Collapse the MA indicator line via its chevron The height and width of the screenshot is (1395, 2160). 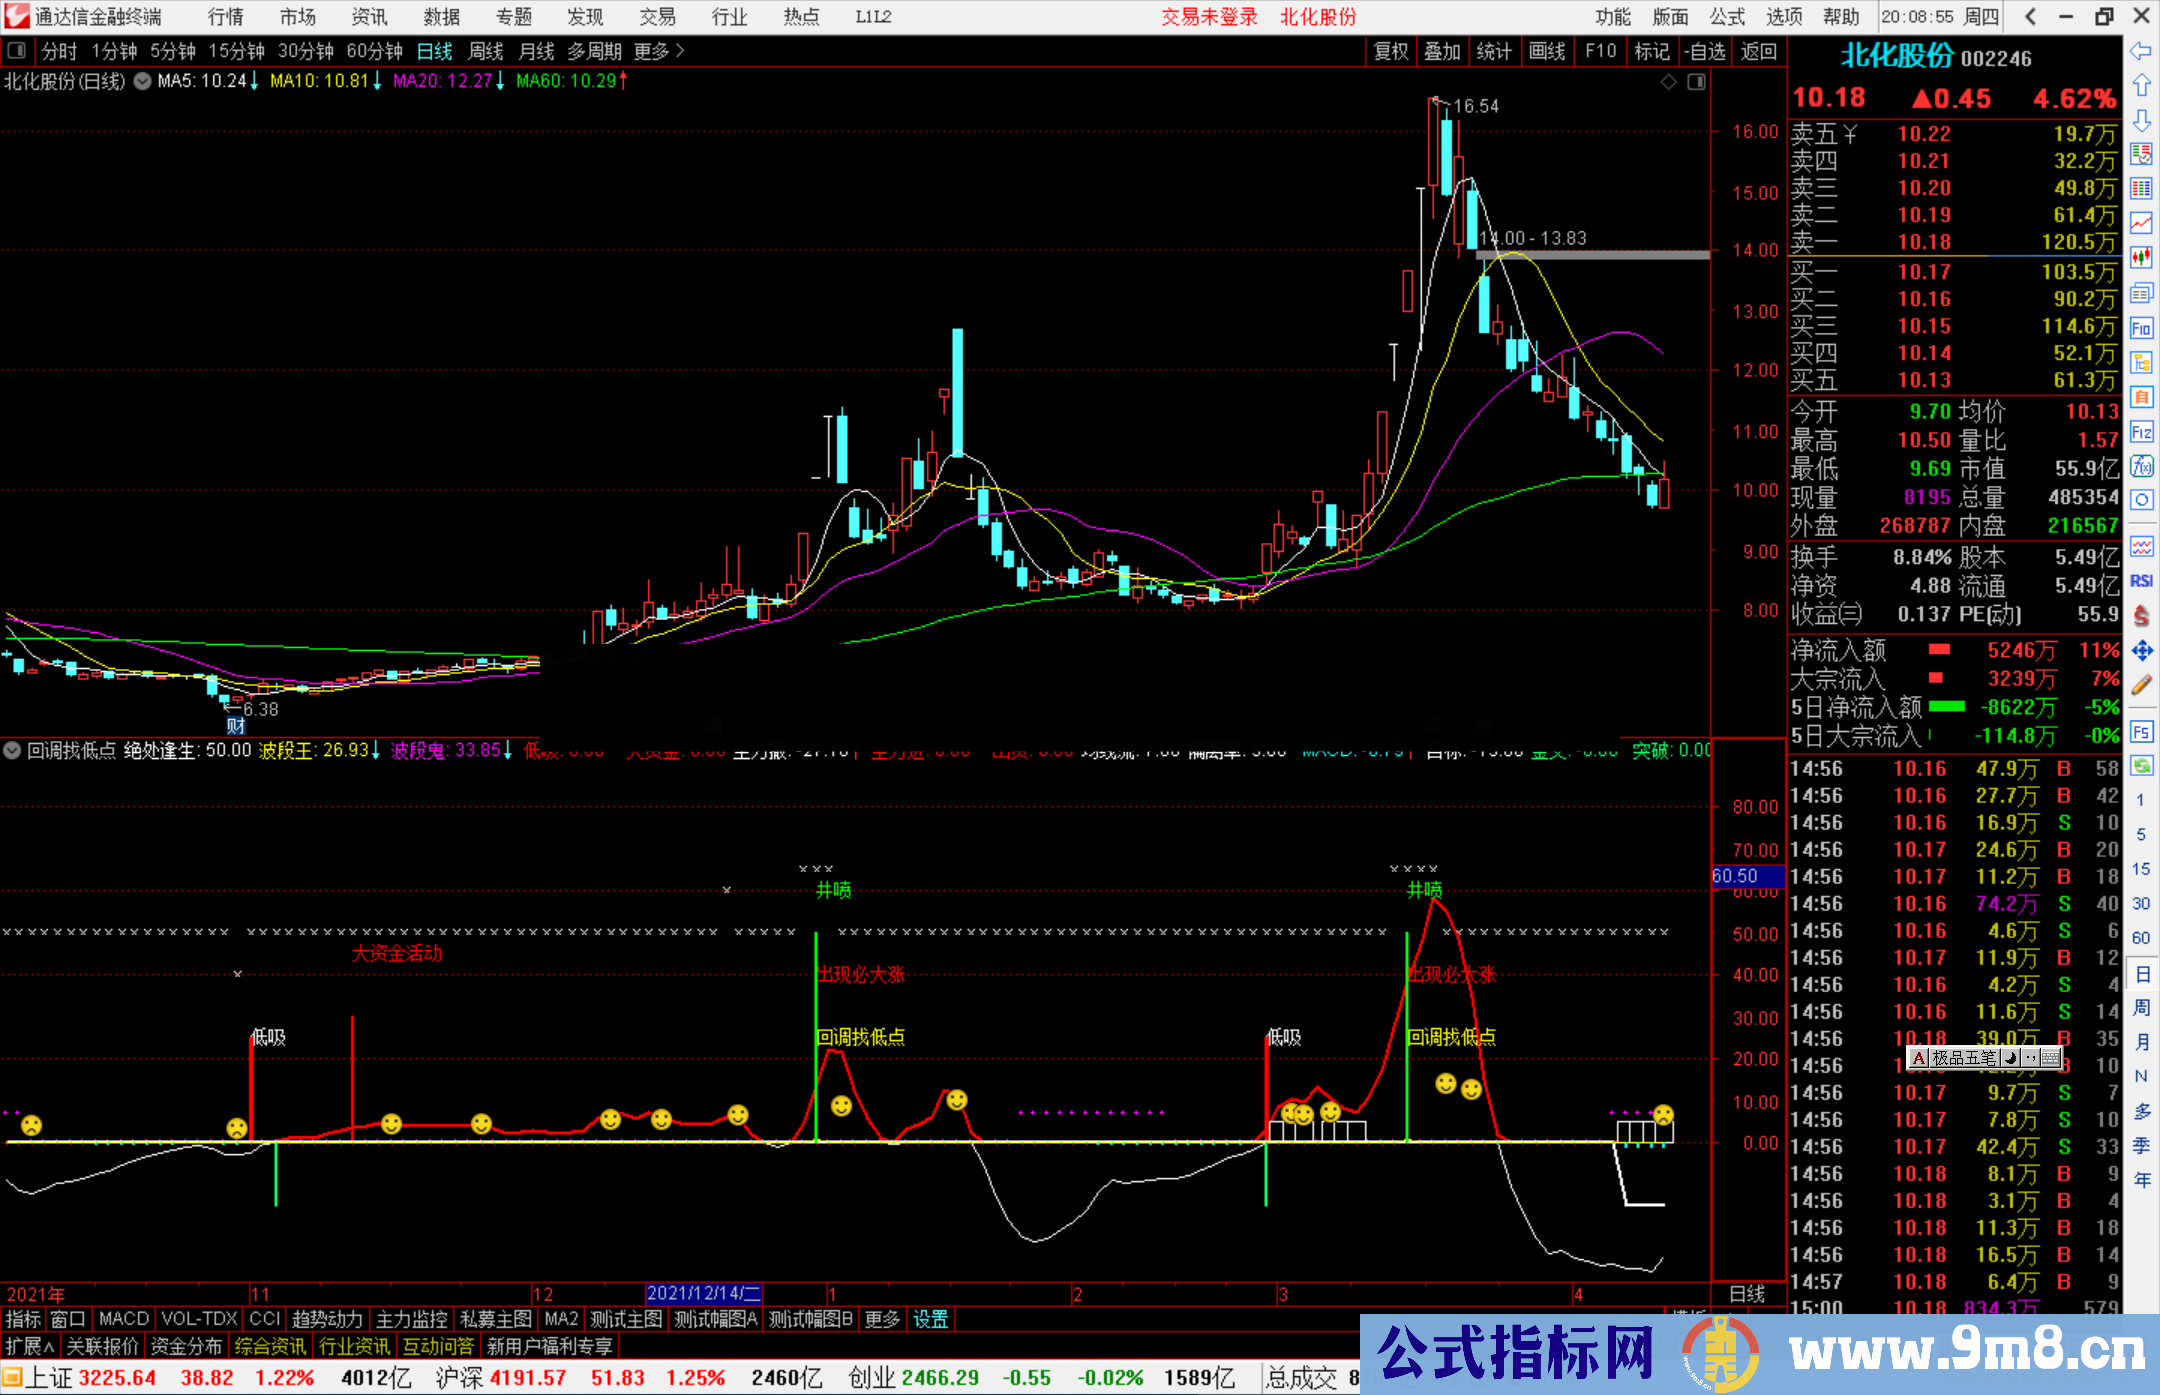click(x=142, y=82)
